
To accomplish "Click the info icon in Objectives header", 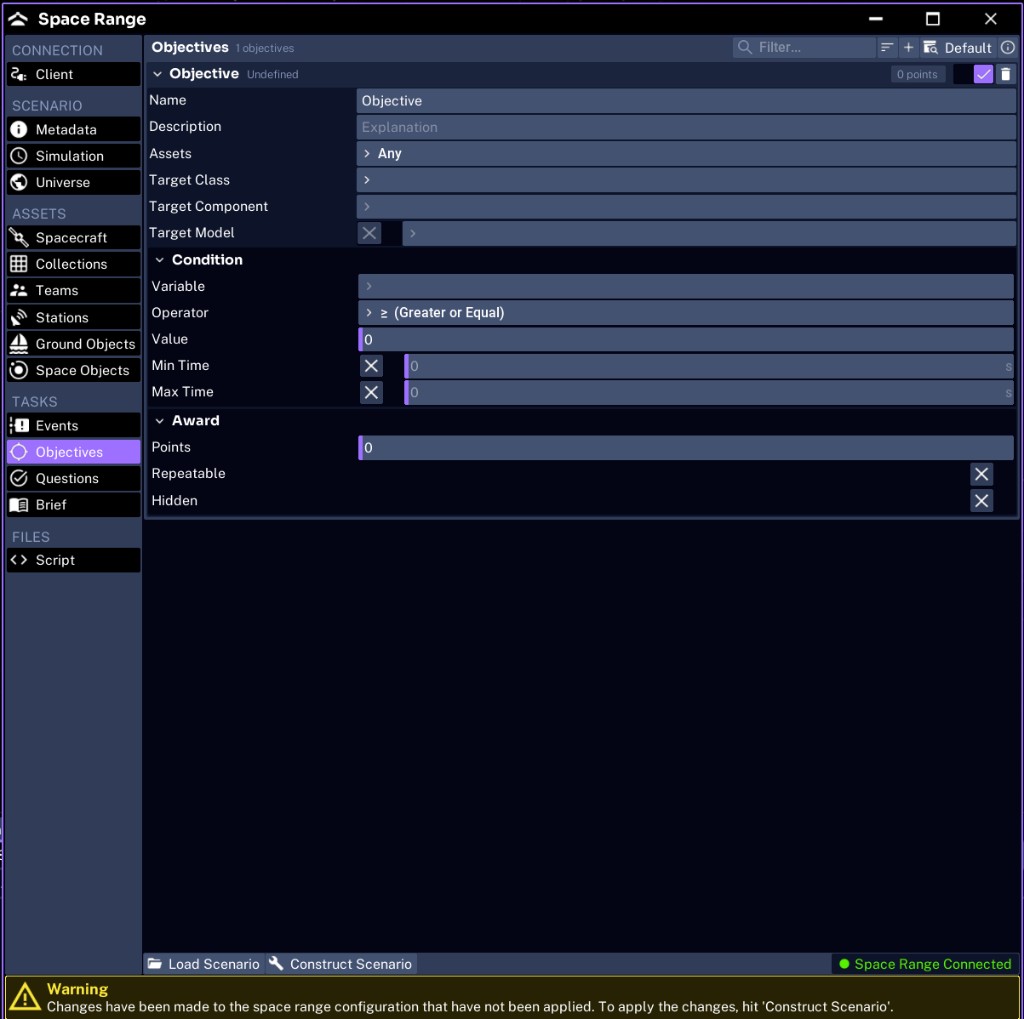I will tap(1008, 48).
